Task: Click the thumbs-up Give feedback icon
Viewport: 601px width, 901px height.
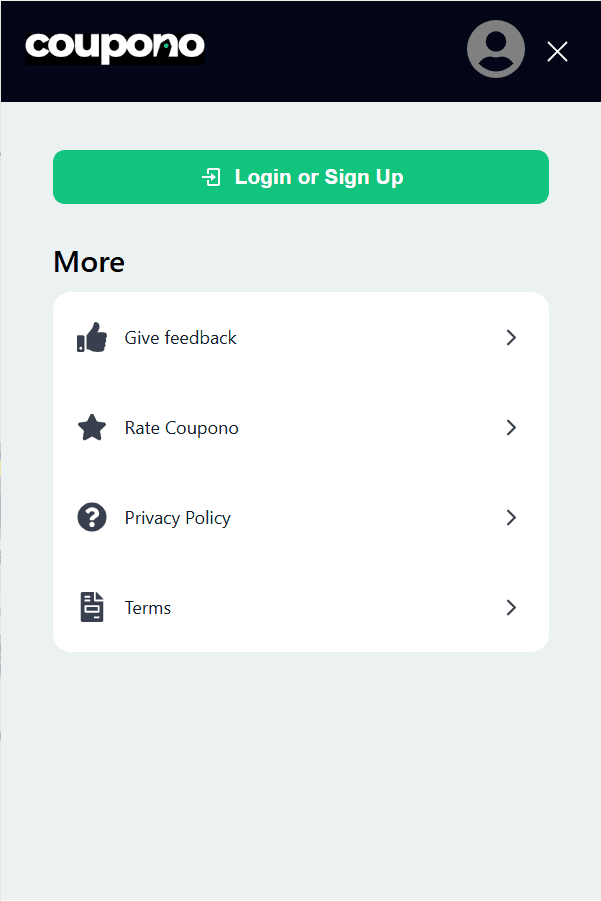Action: pos(92,337)
